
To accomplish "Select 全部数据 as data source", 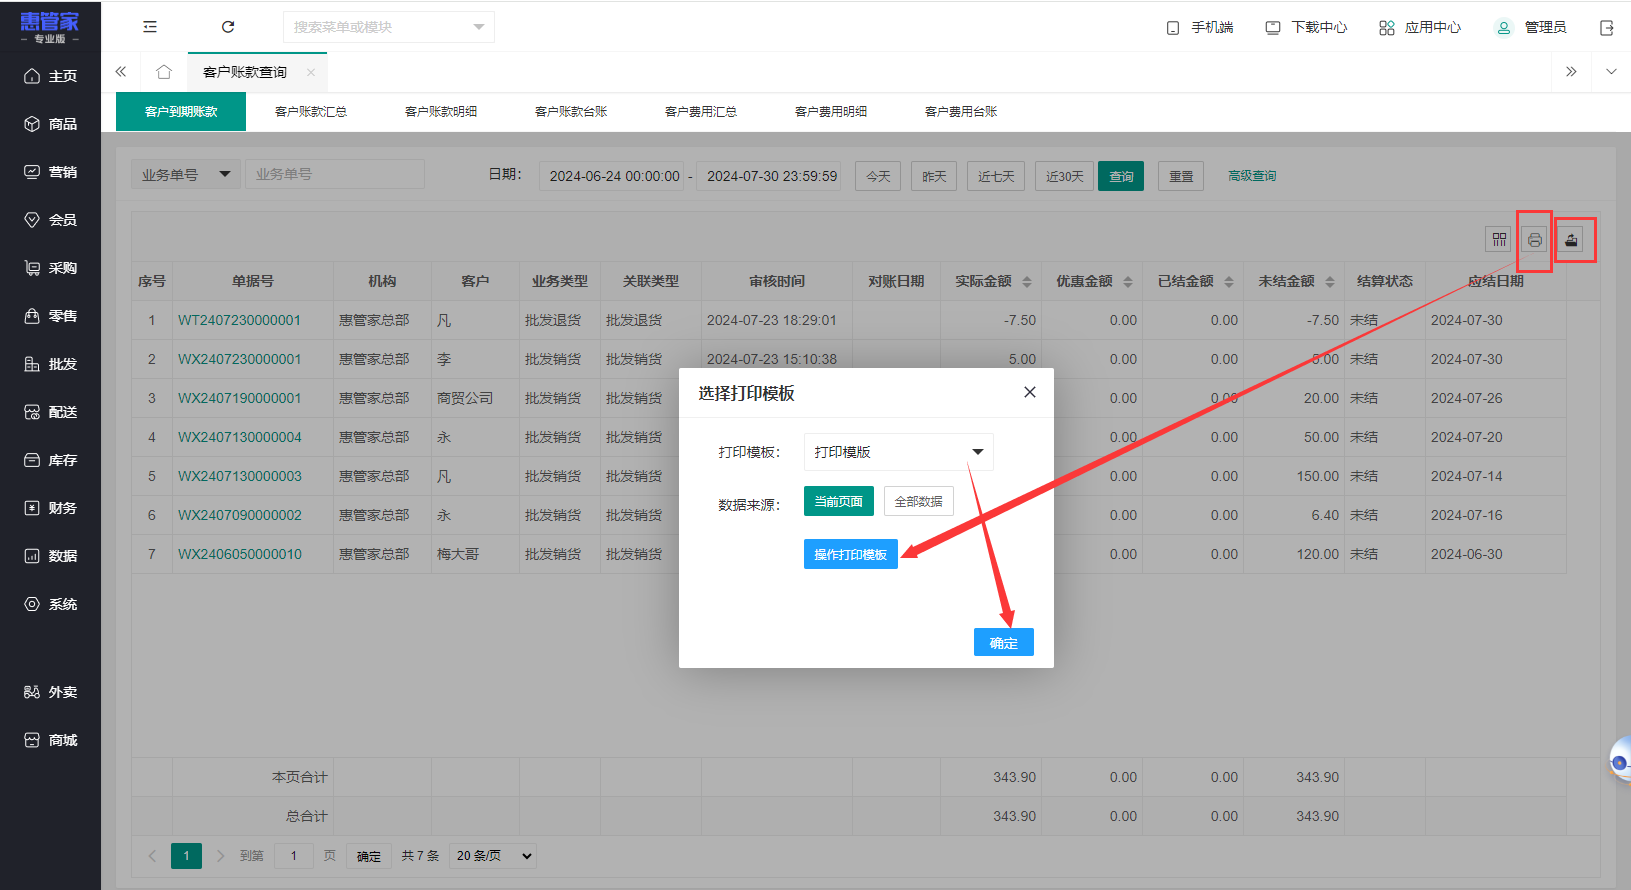I will tap(919, 501).
